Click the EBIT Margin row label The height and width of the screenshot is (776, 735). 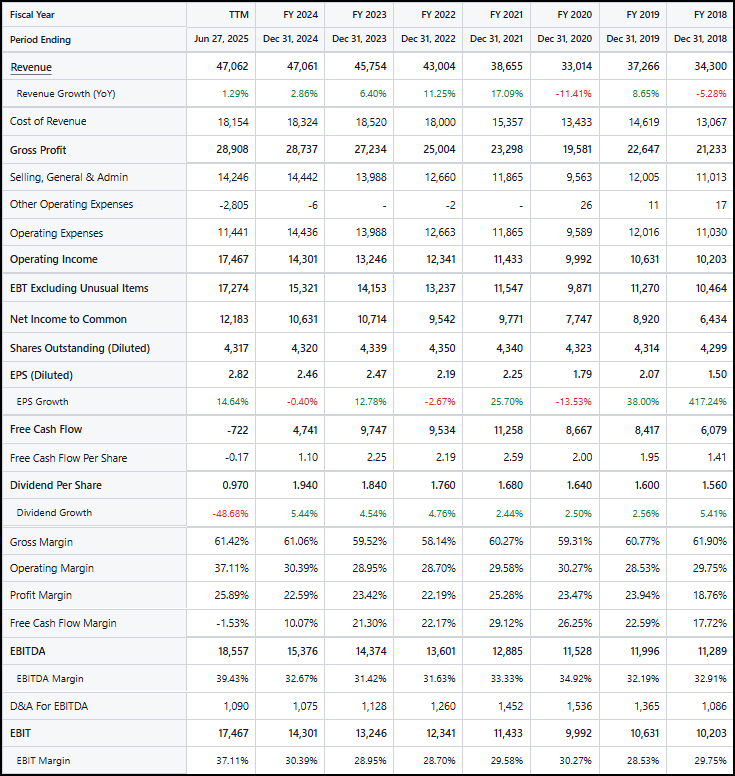[x=43, y=761]
